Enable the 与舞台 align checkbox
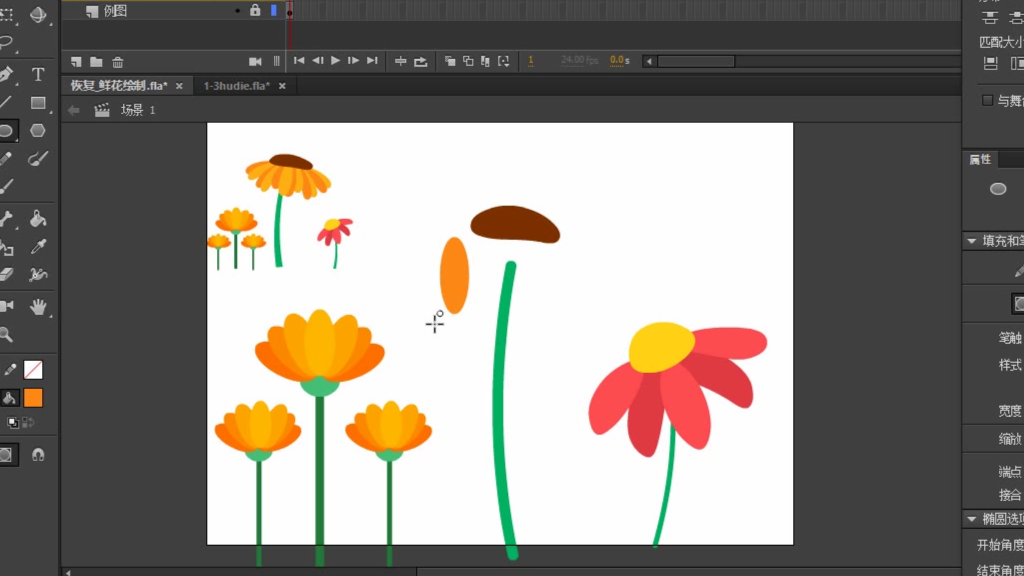 (x=988, y=100)
